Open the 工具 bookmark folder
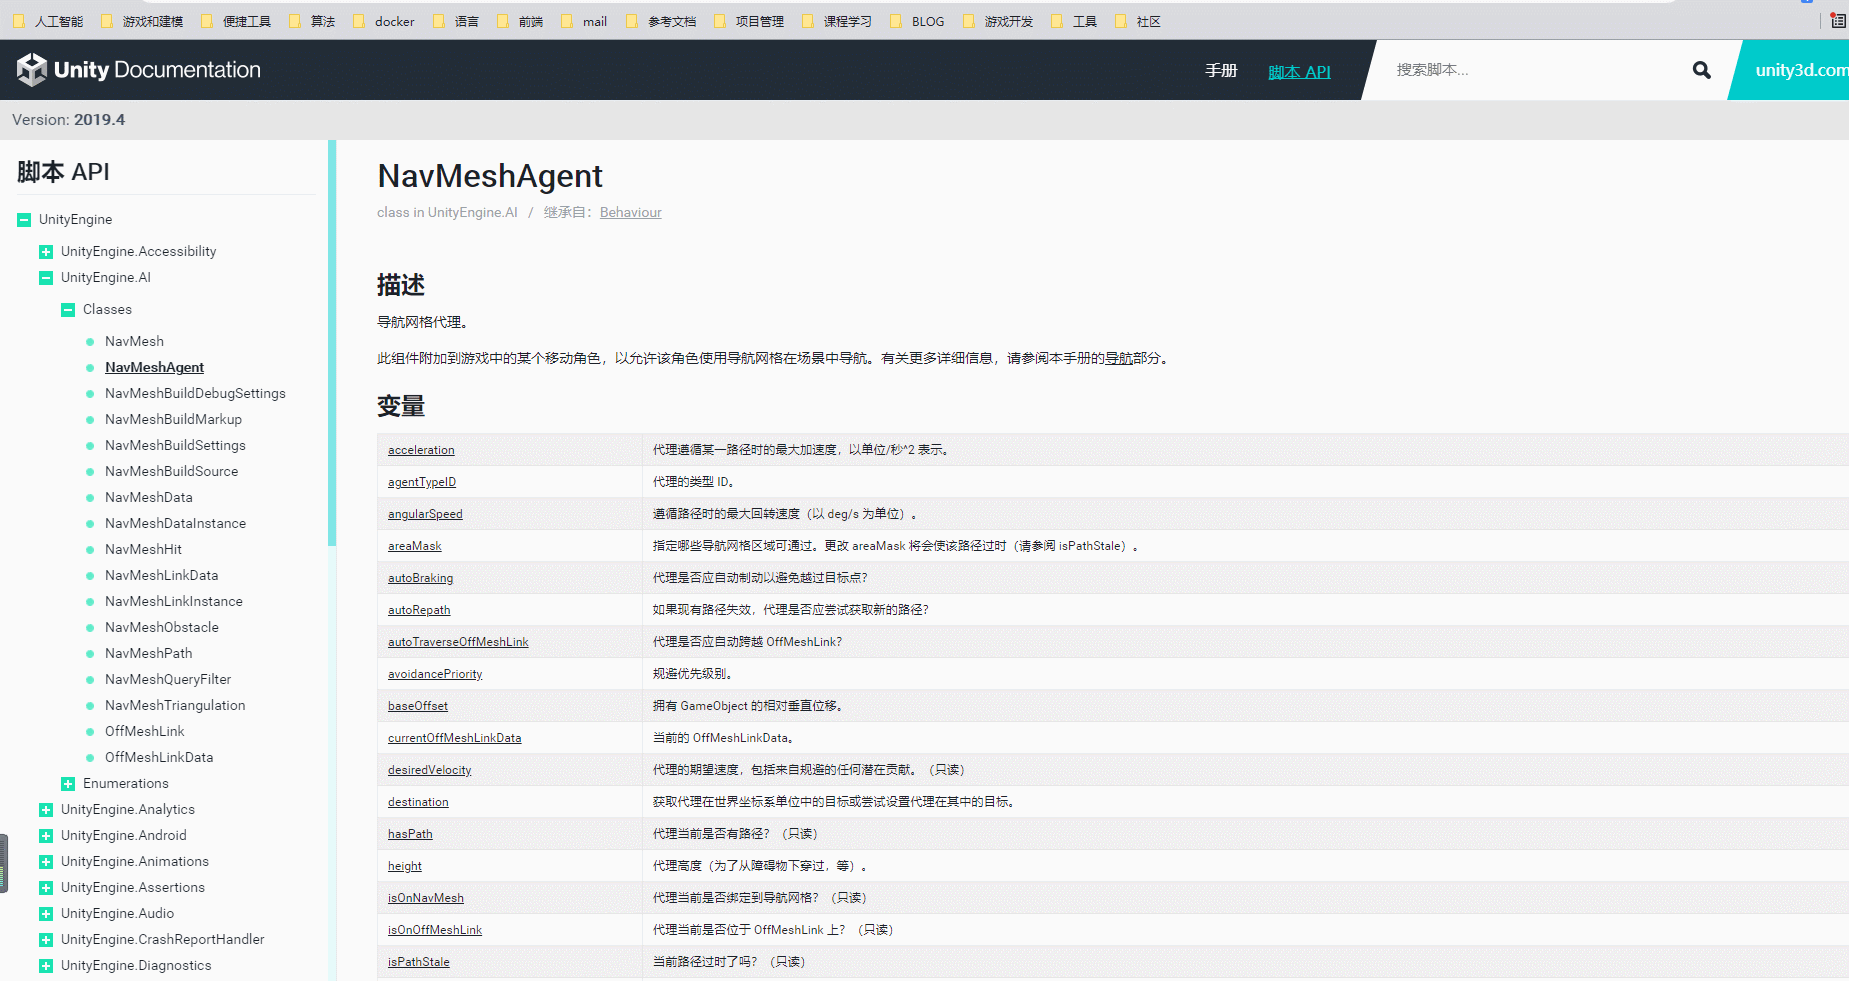The height and width of the screenshot is (981, 1849). (x=1074, y=21)
